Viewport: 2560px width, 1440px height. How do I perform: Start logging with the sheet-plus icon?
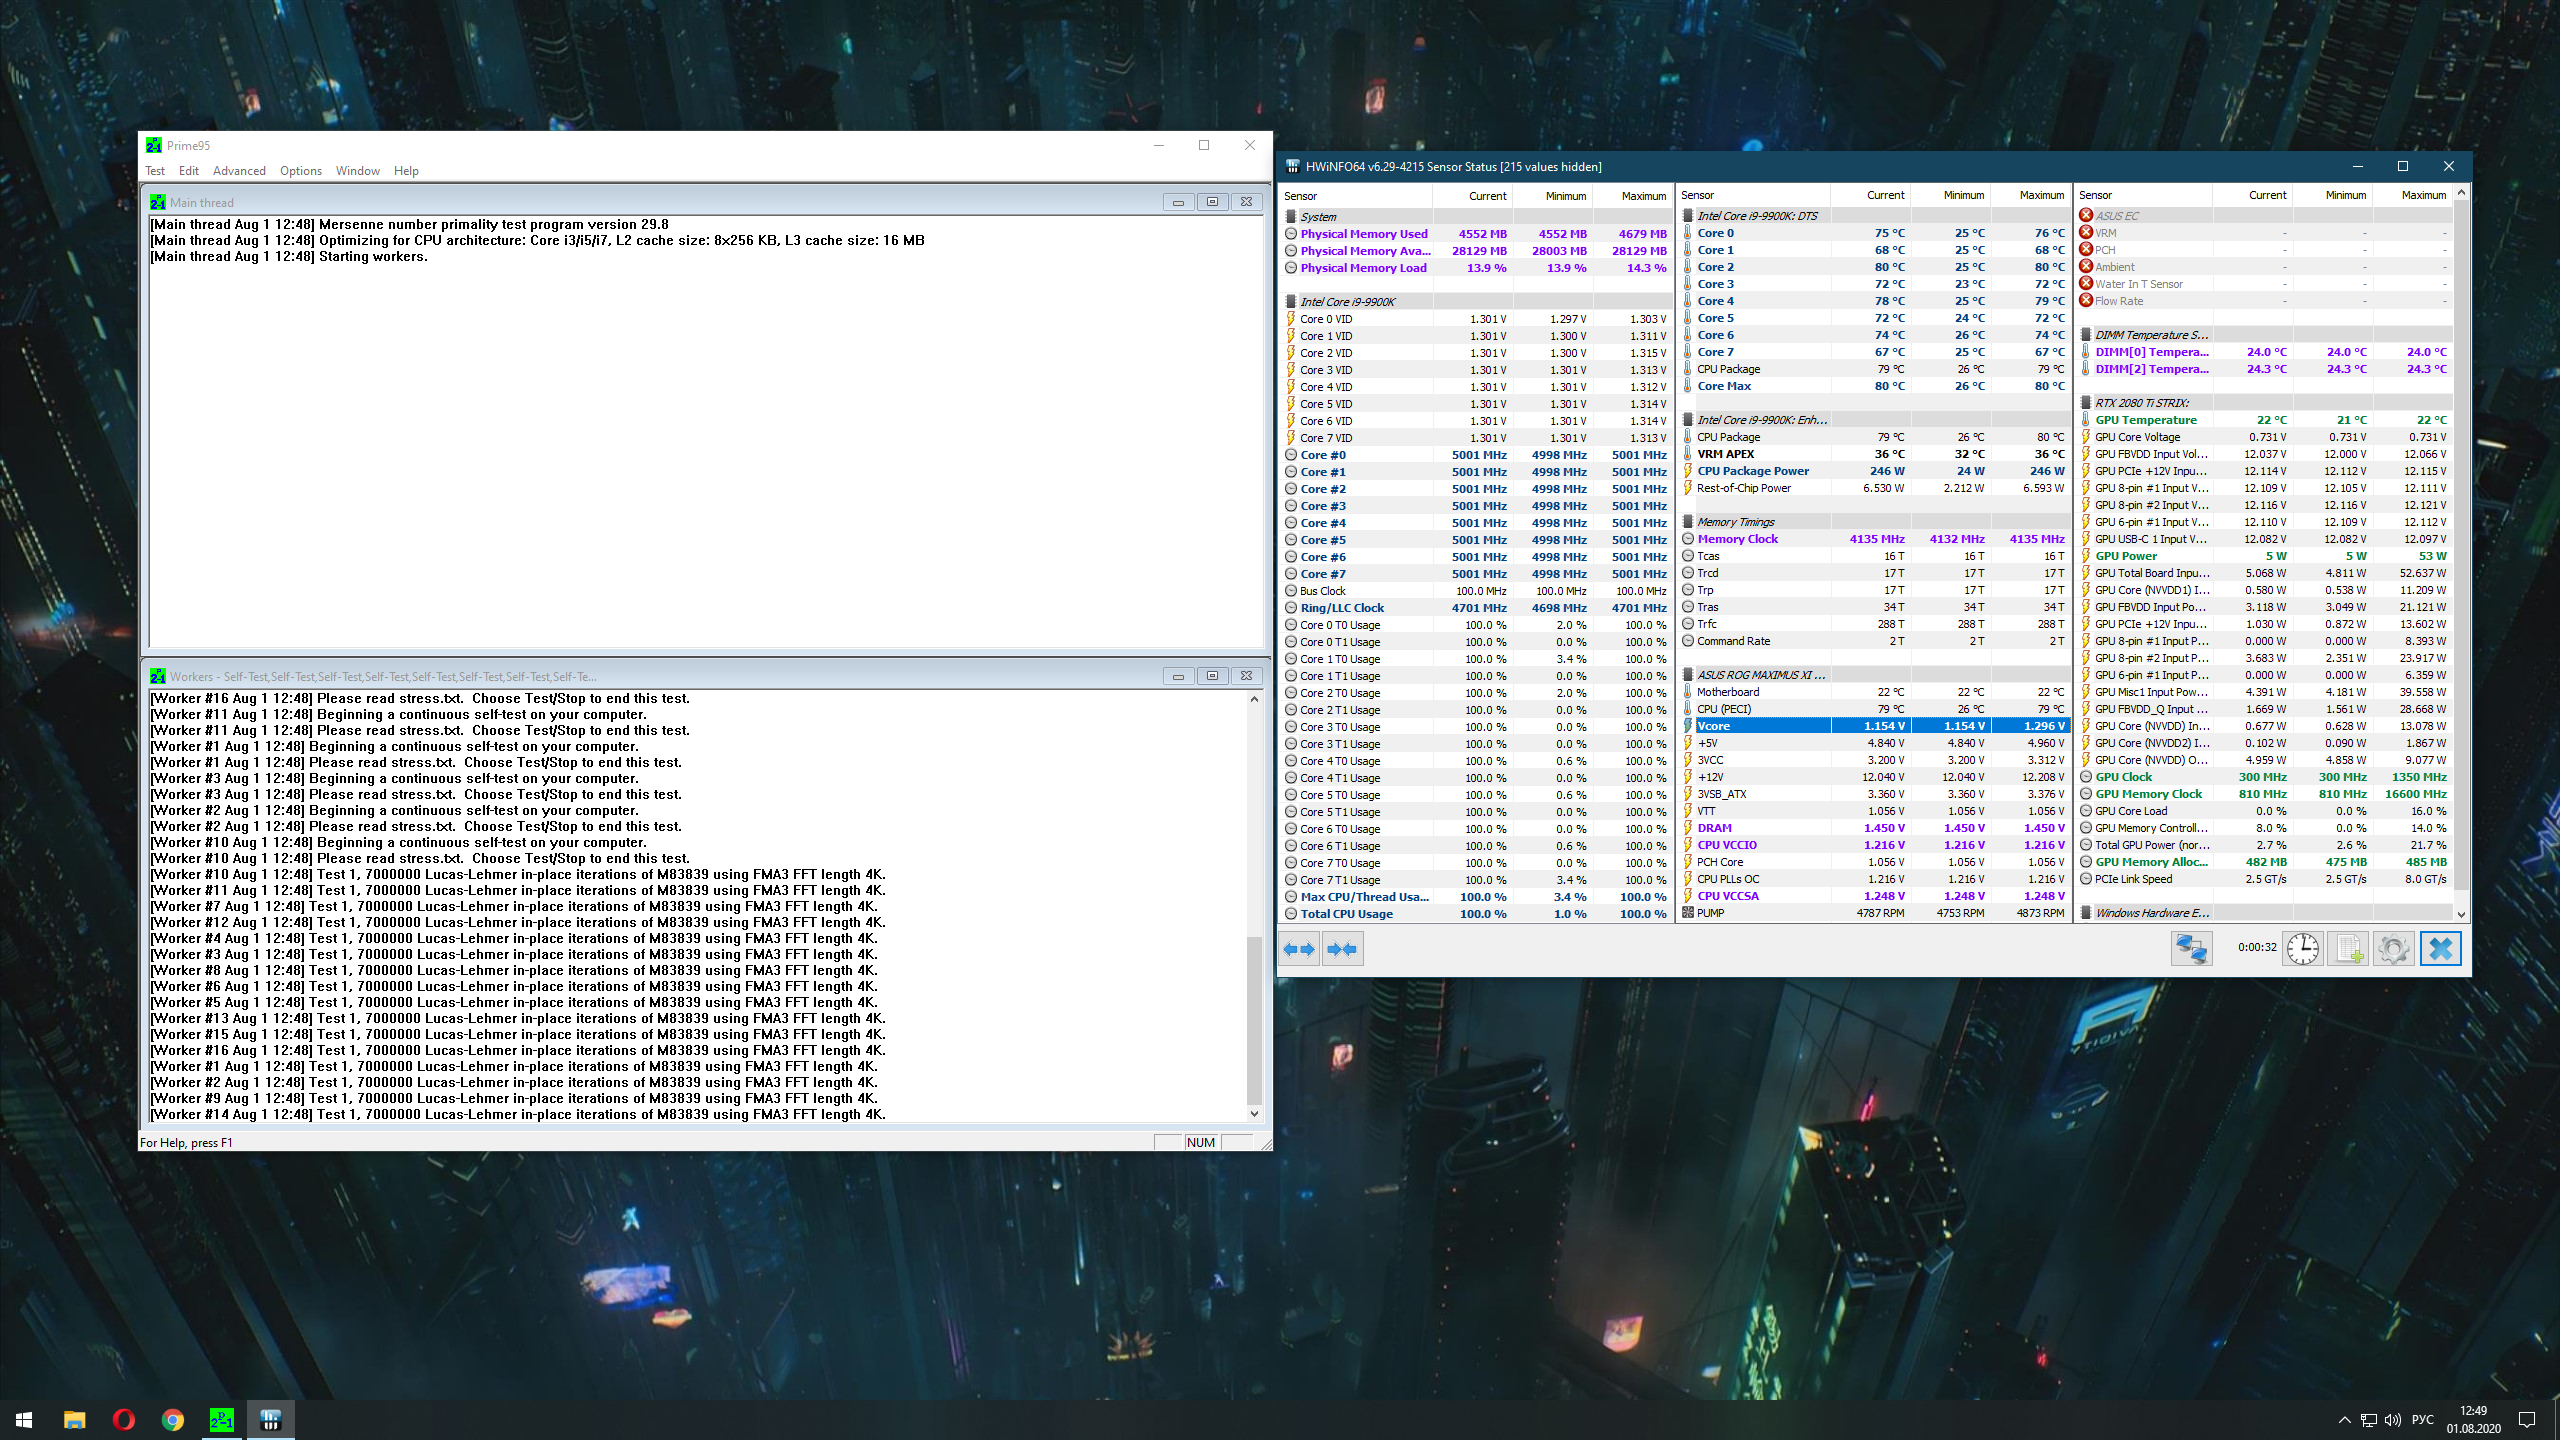[x=2347, y=948]
